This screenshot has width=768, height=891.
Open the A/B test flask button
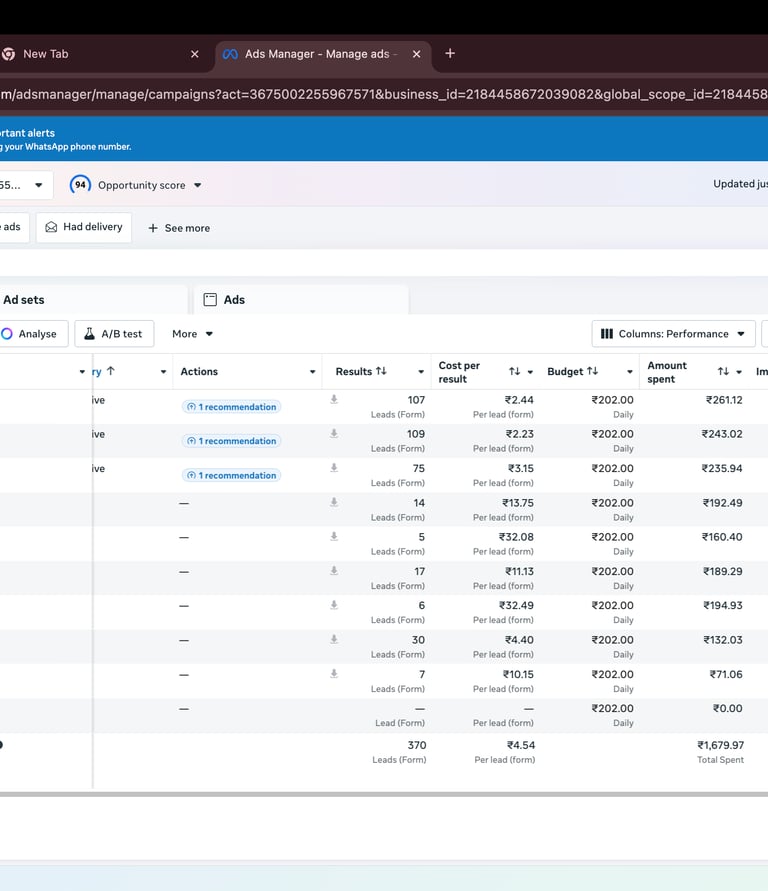[x=114, y=334]
